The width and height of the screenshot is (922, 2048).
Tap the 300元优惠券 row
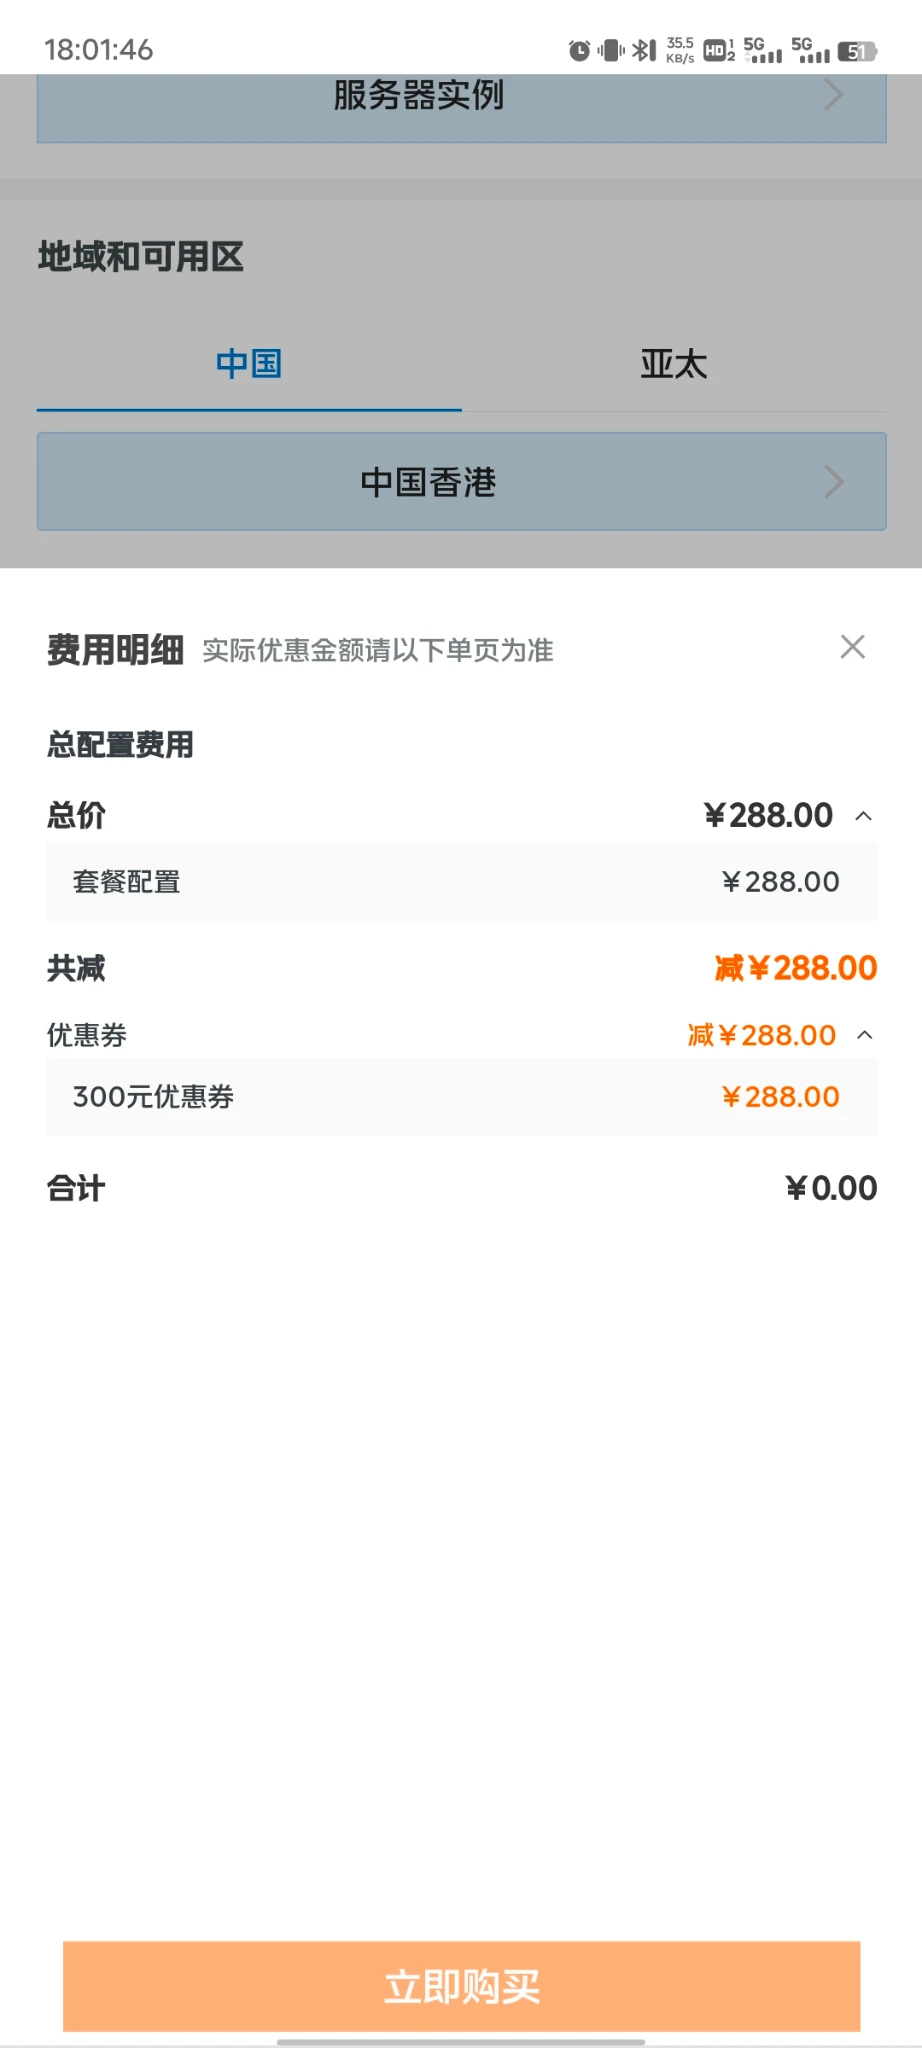(461, 1097)
